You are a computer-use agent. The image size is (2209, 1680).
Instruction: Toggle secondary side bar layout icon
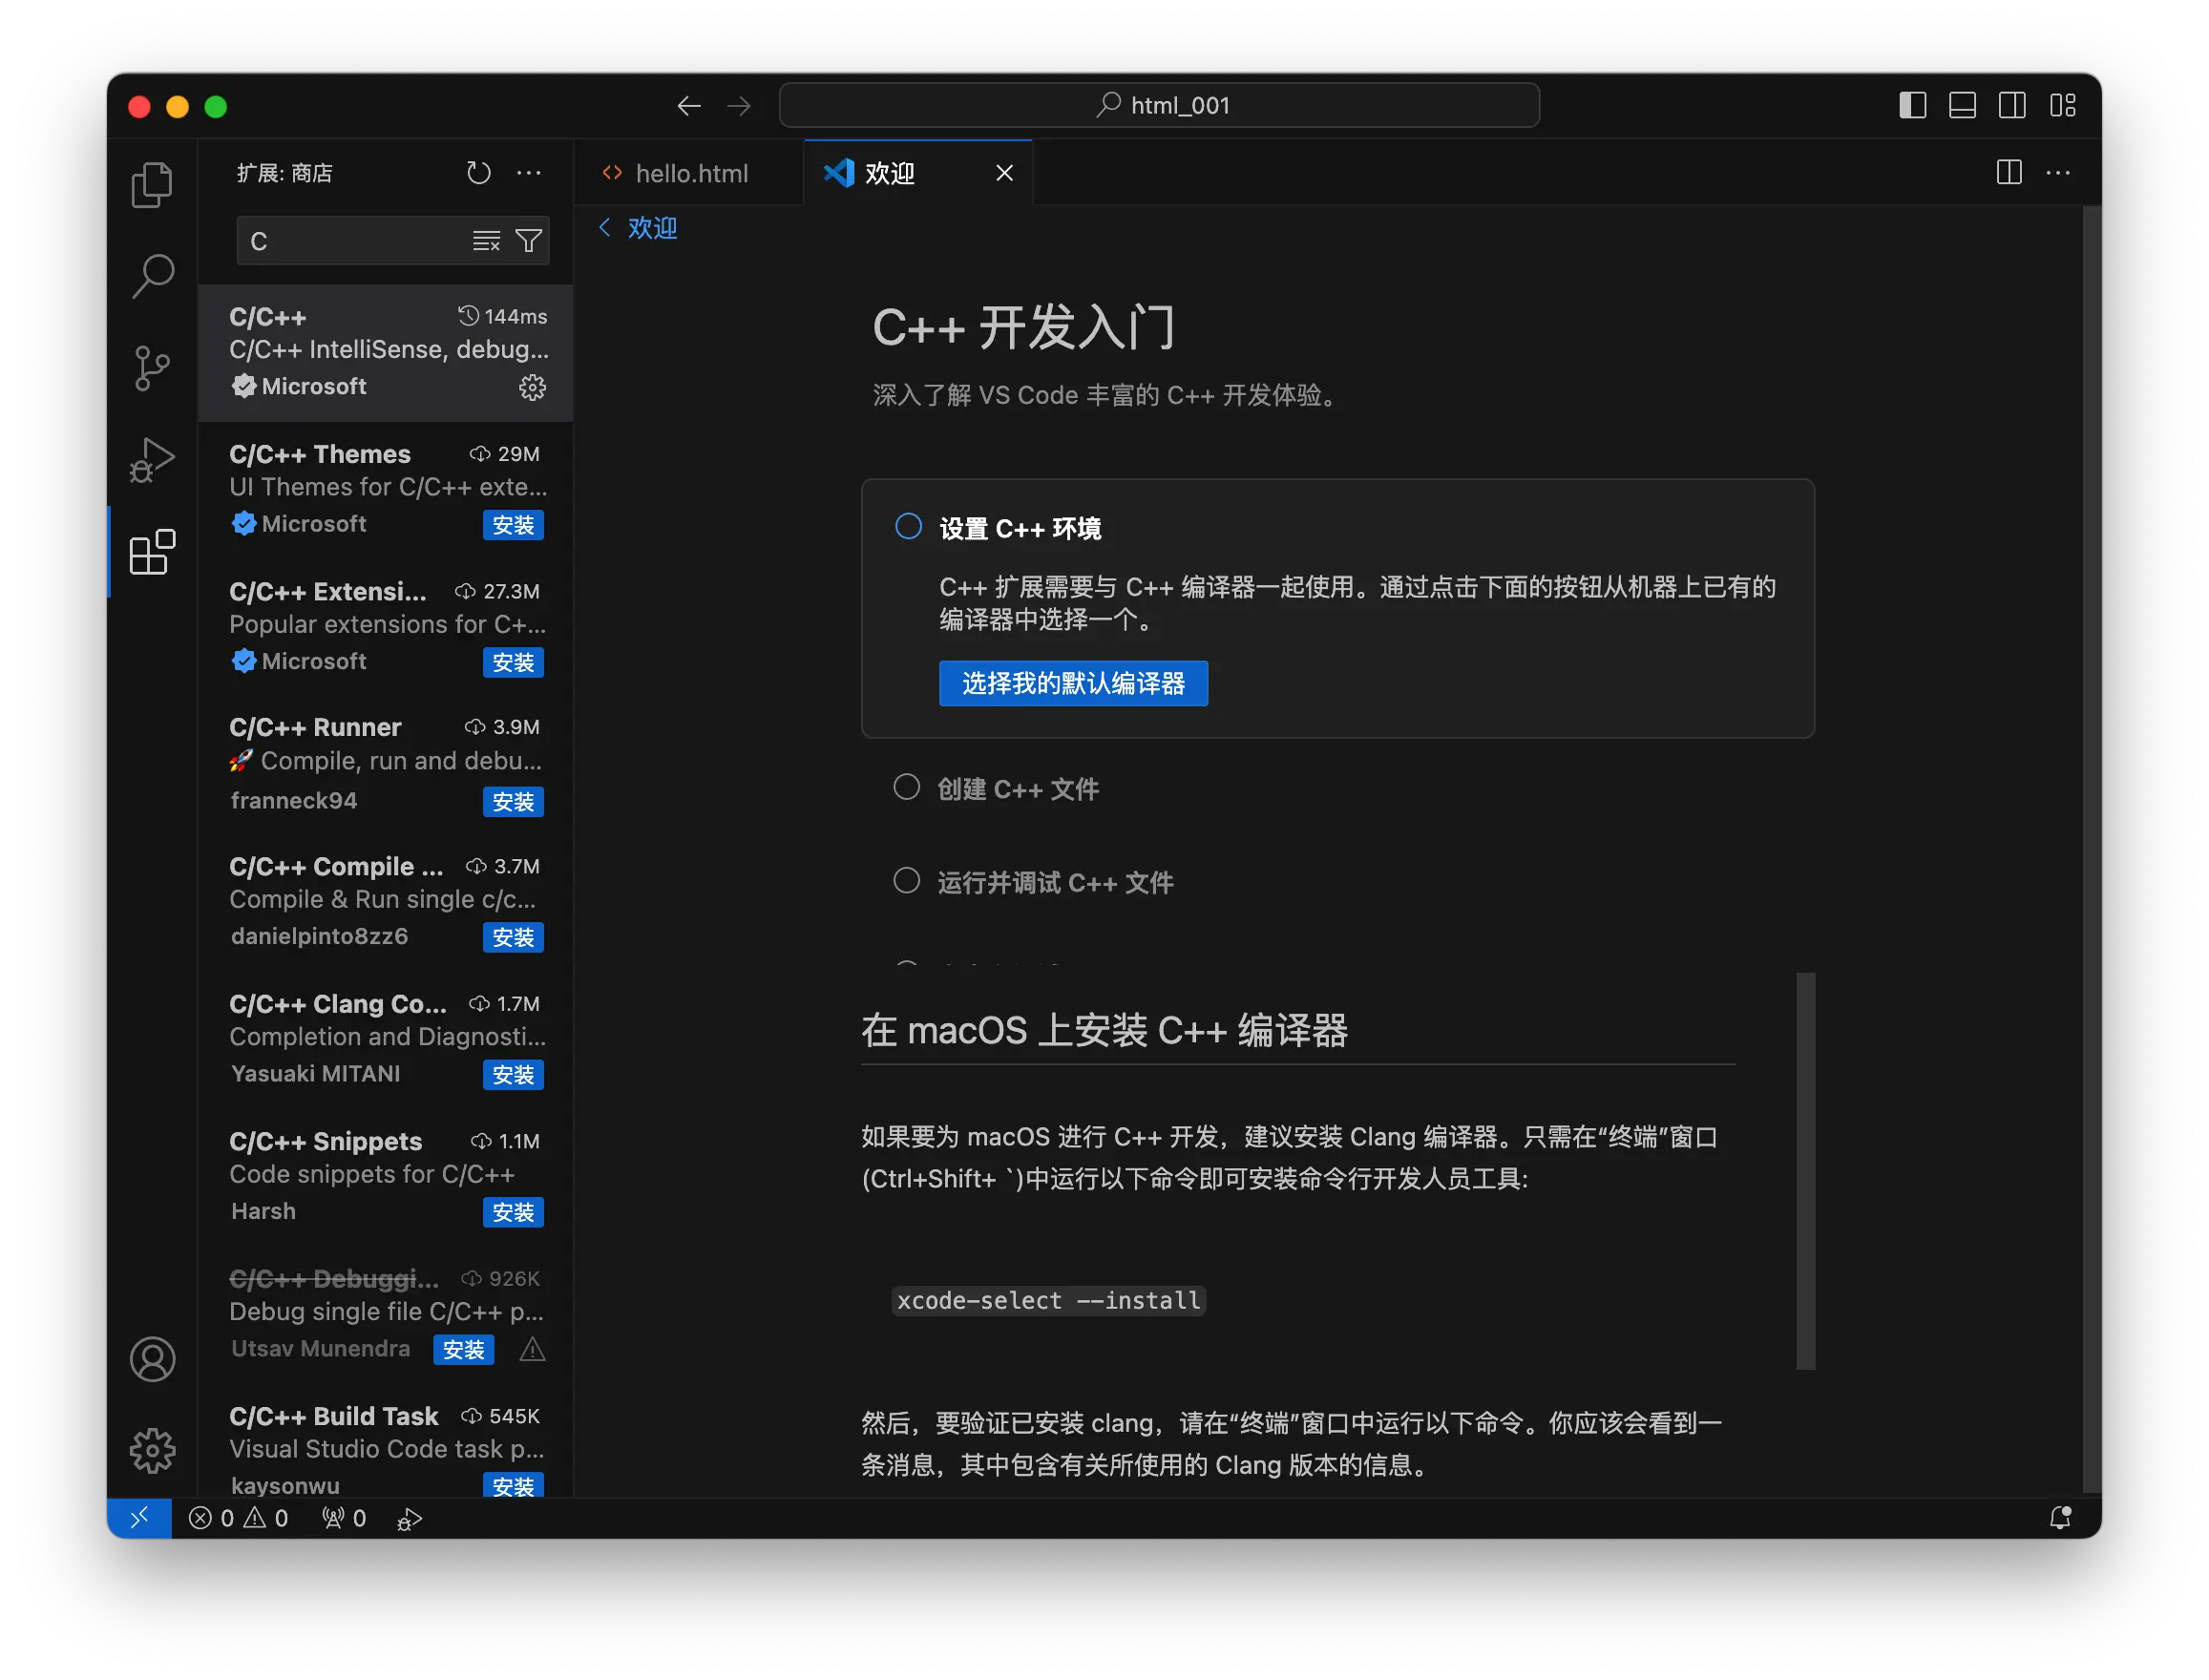click(x=2011, y=105)
